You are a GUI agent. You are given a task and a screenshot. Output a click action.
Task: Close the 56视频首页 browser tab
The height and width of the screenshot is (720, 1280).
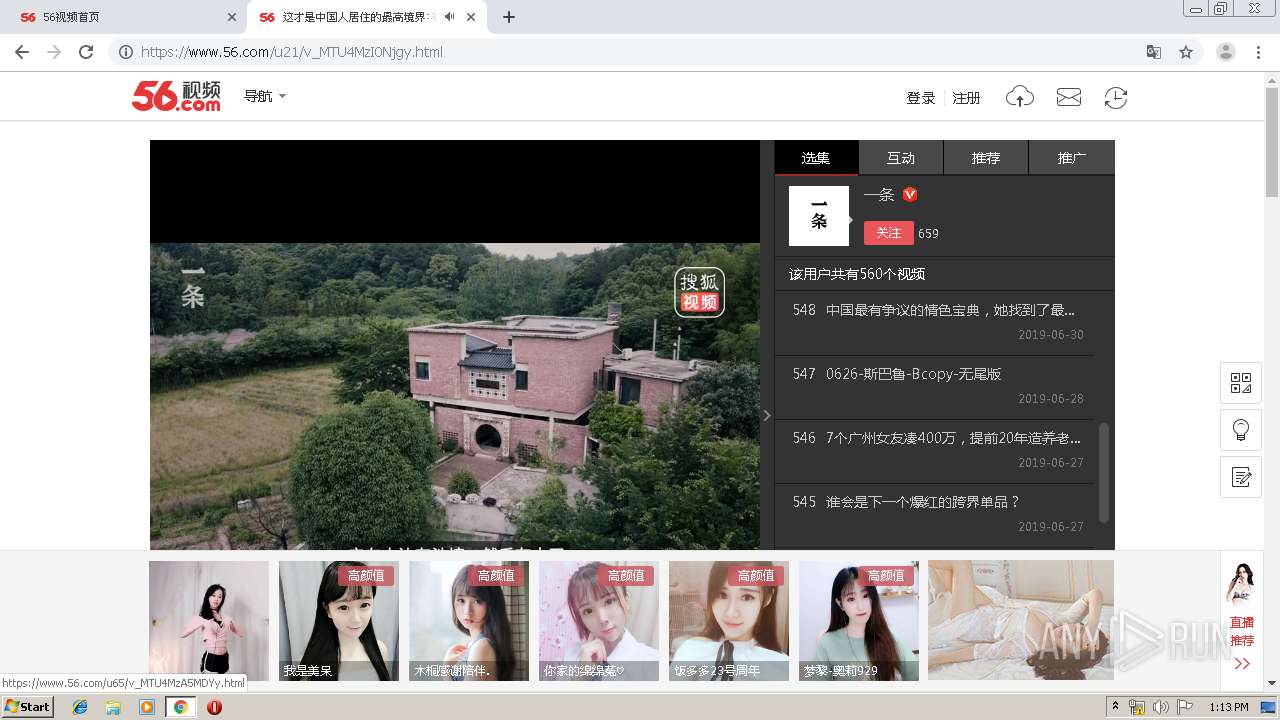coord(232,17)
